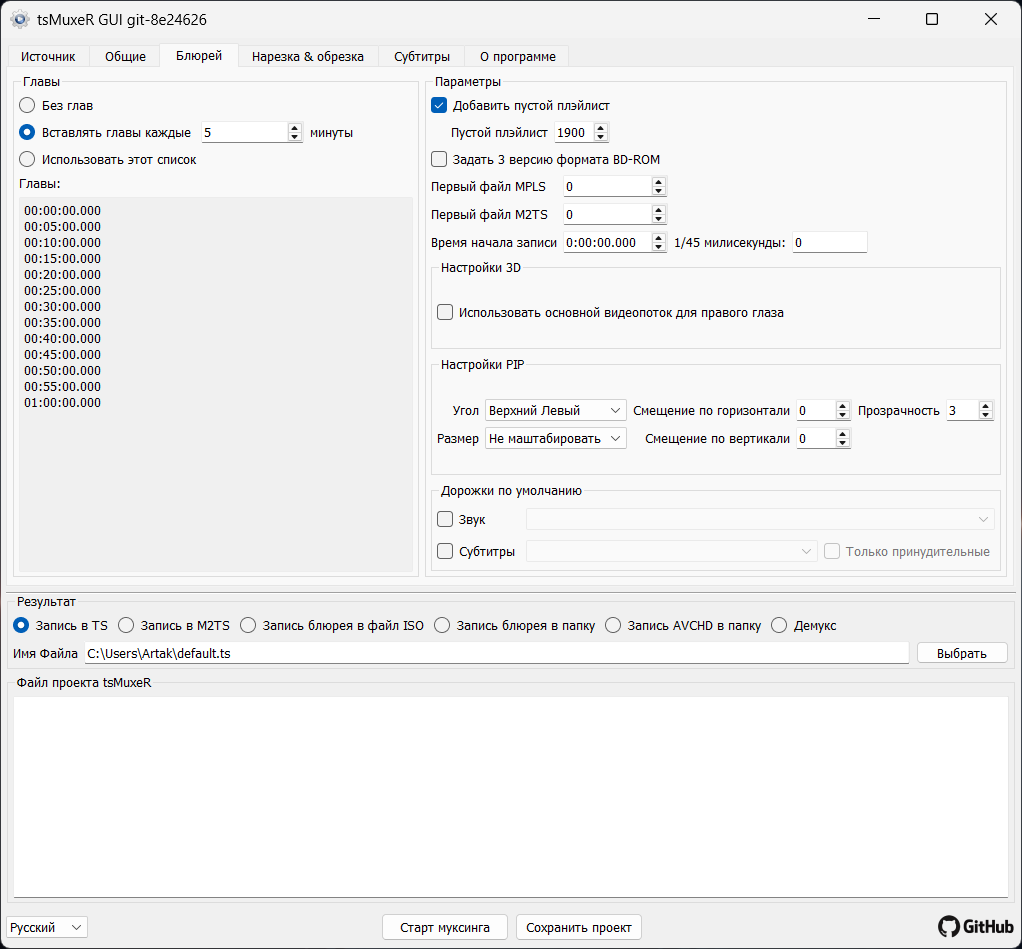
Task: Click the 1/45 милисекунды input field
Action: tap(830, 242)
